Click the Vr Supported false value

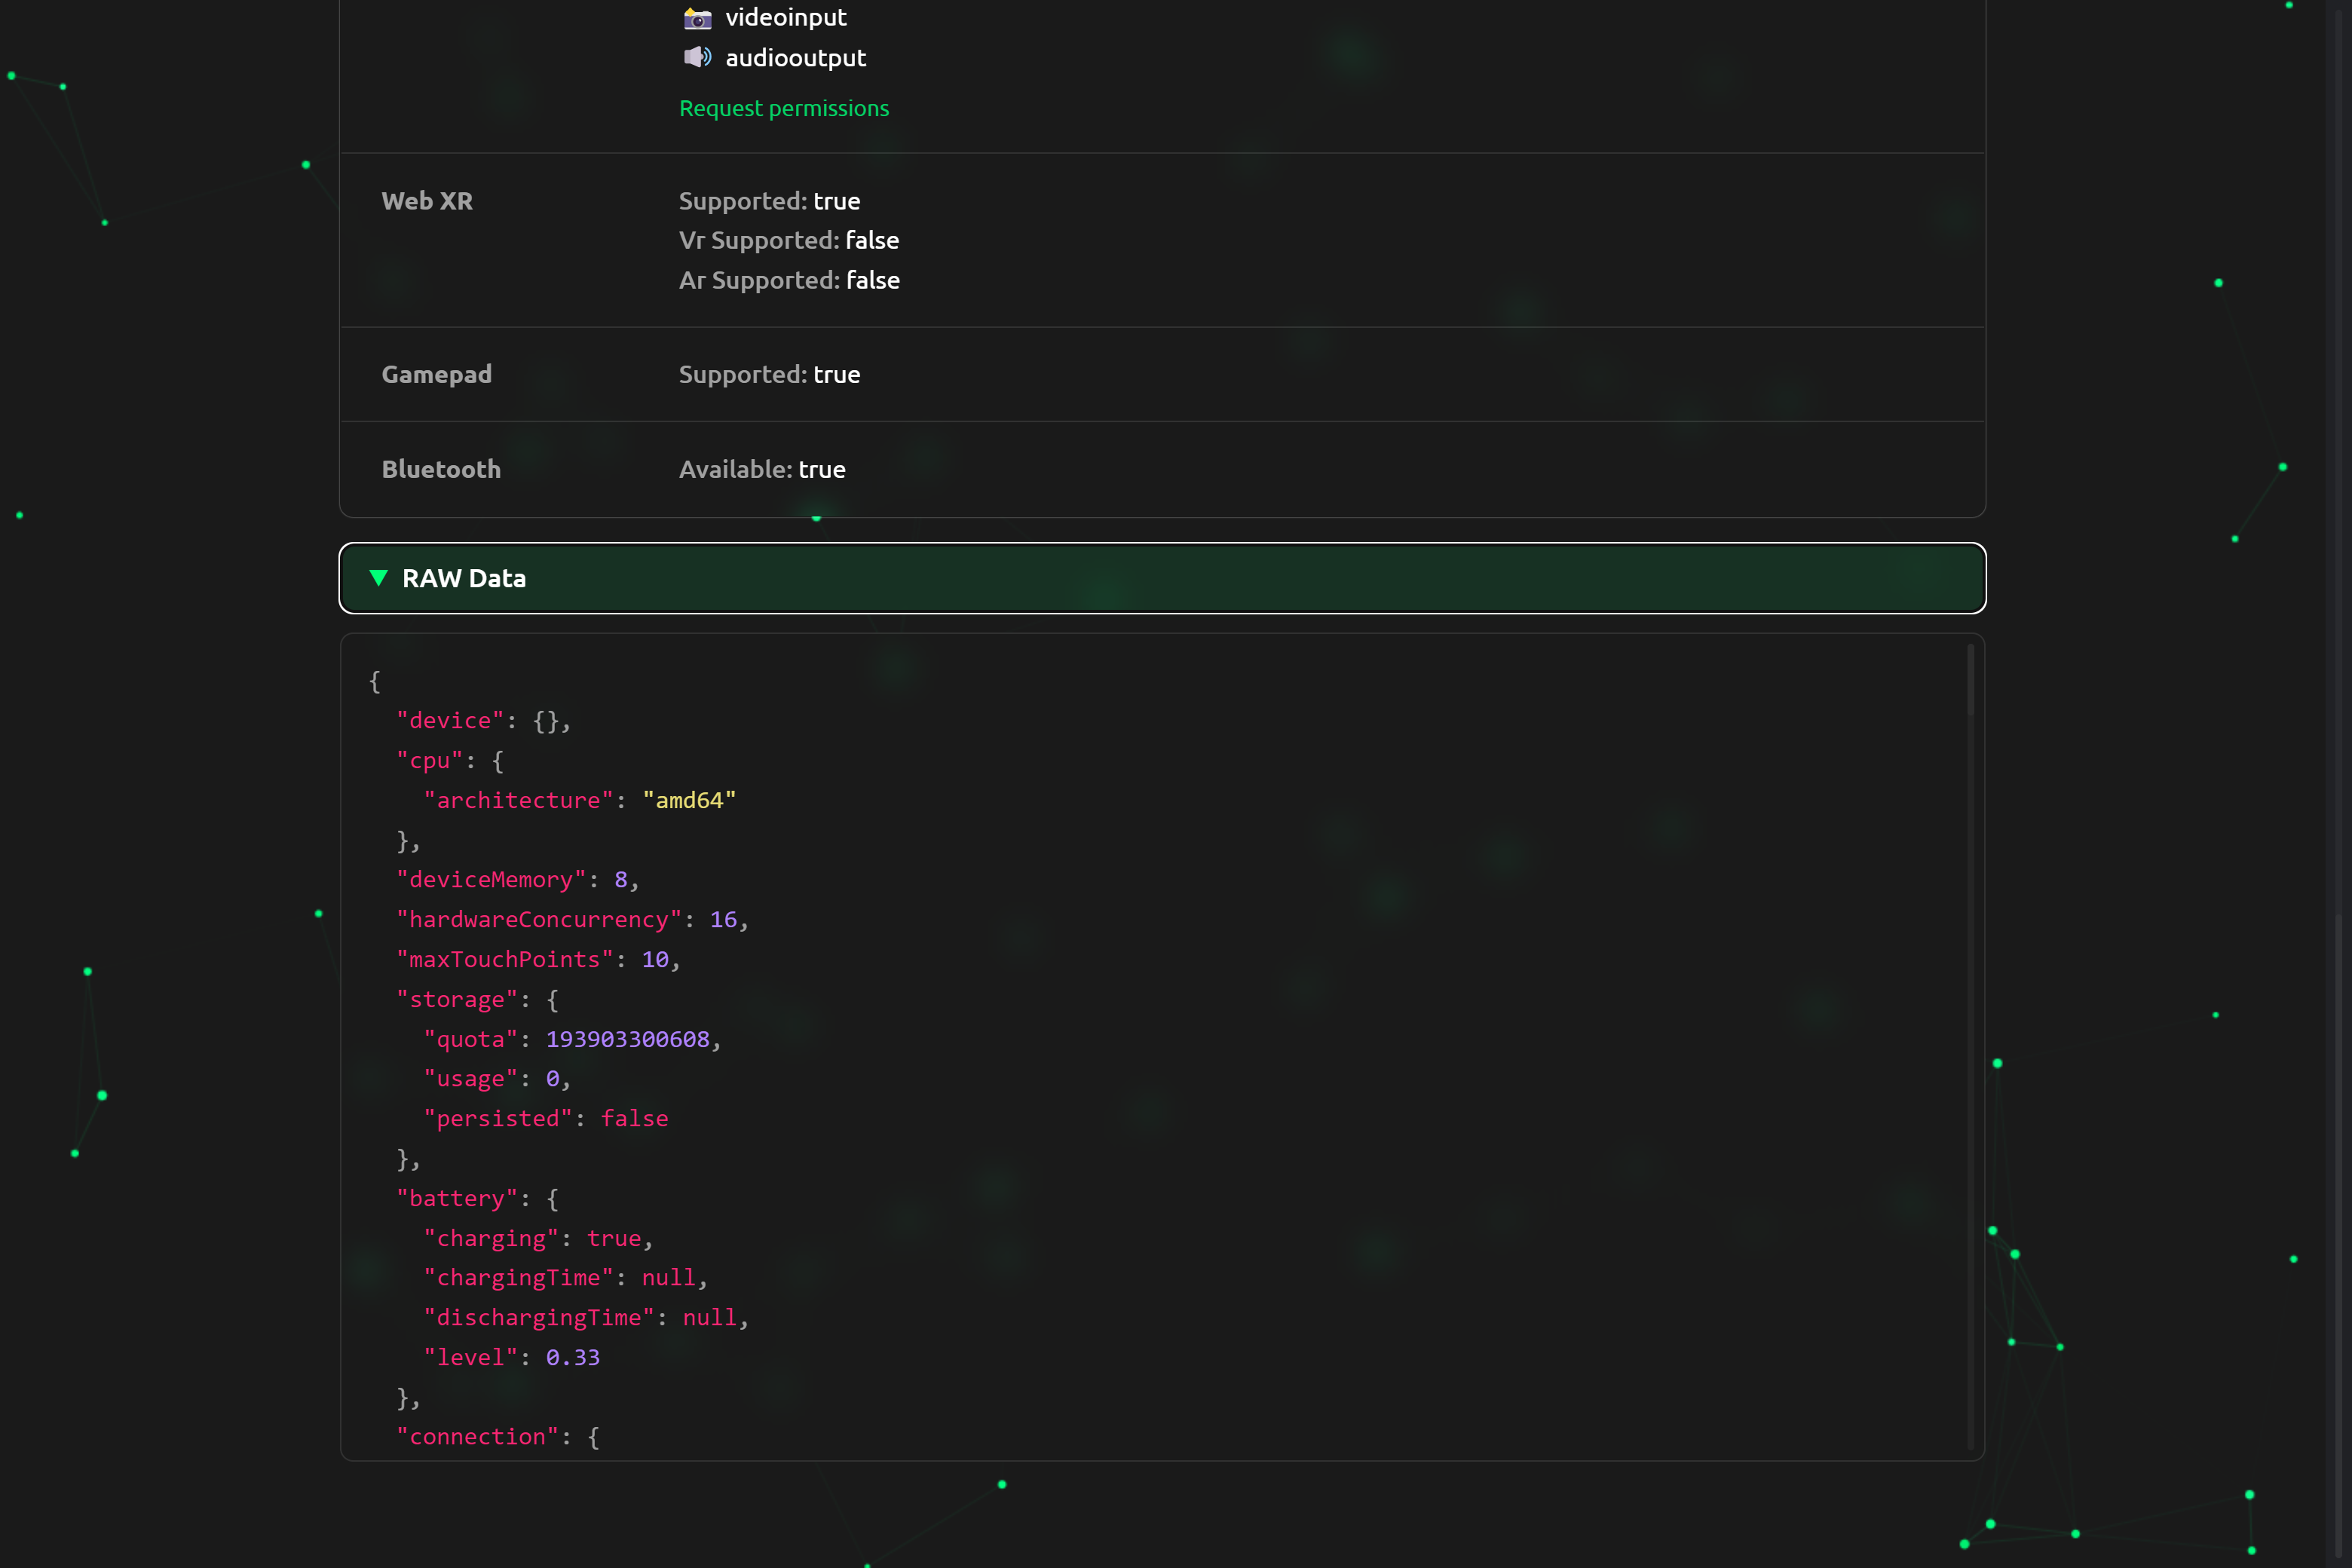pos(872,240)
